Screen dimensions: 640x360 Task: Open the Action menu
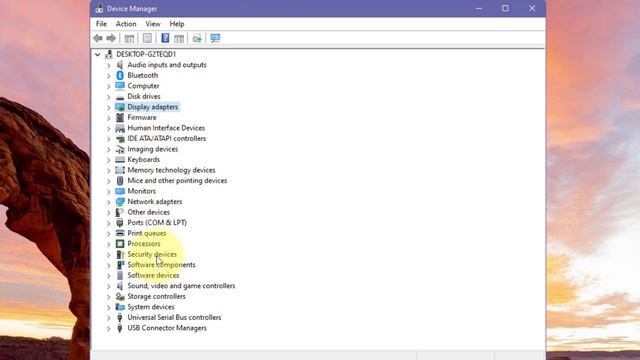[126, 24]
